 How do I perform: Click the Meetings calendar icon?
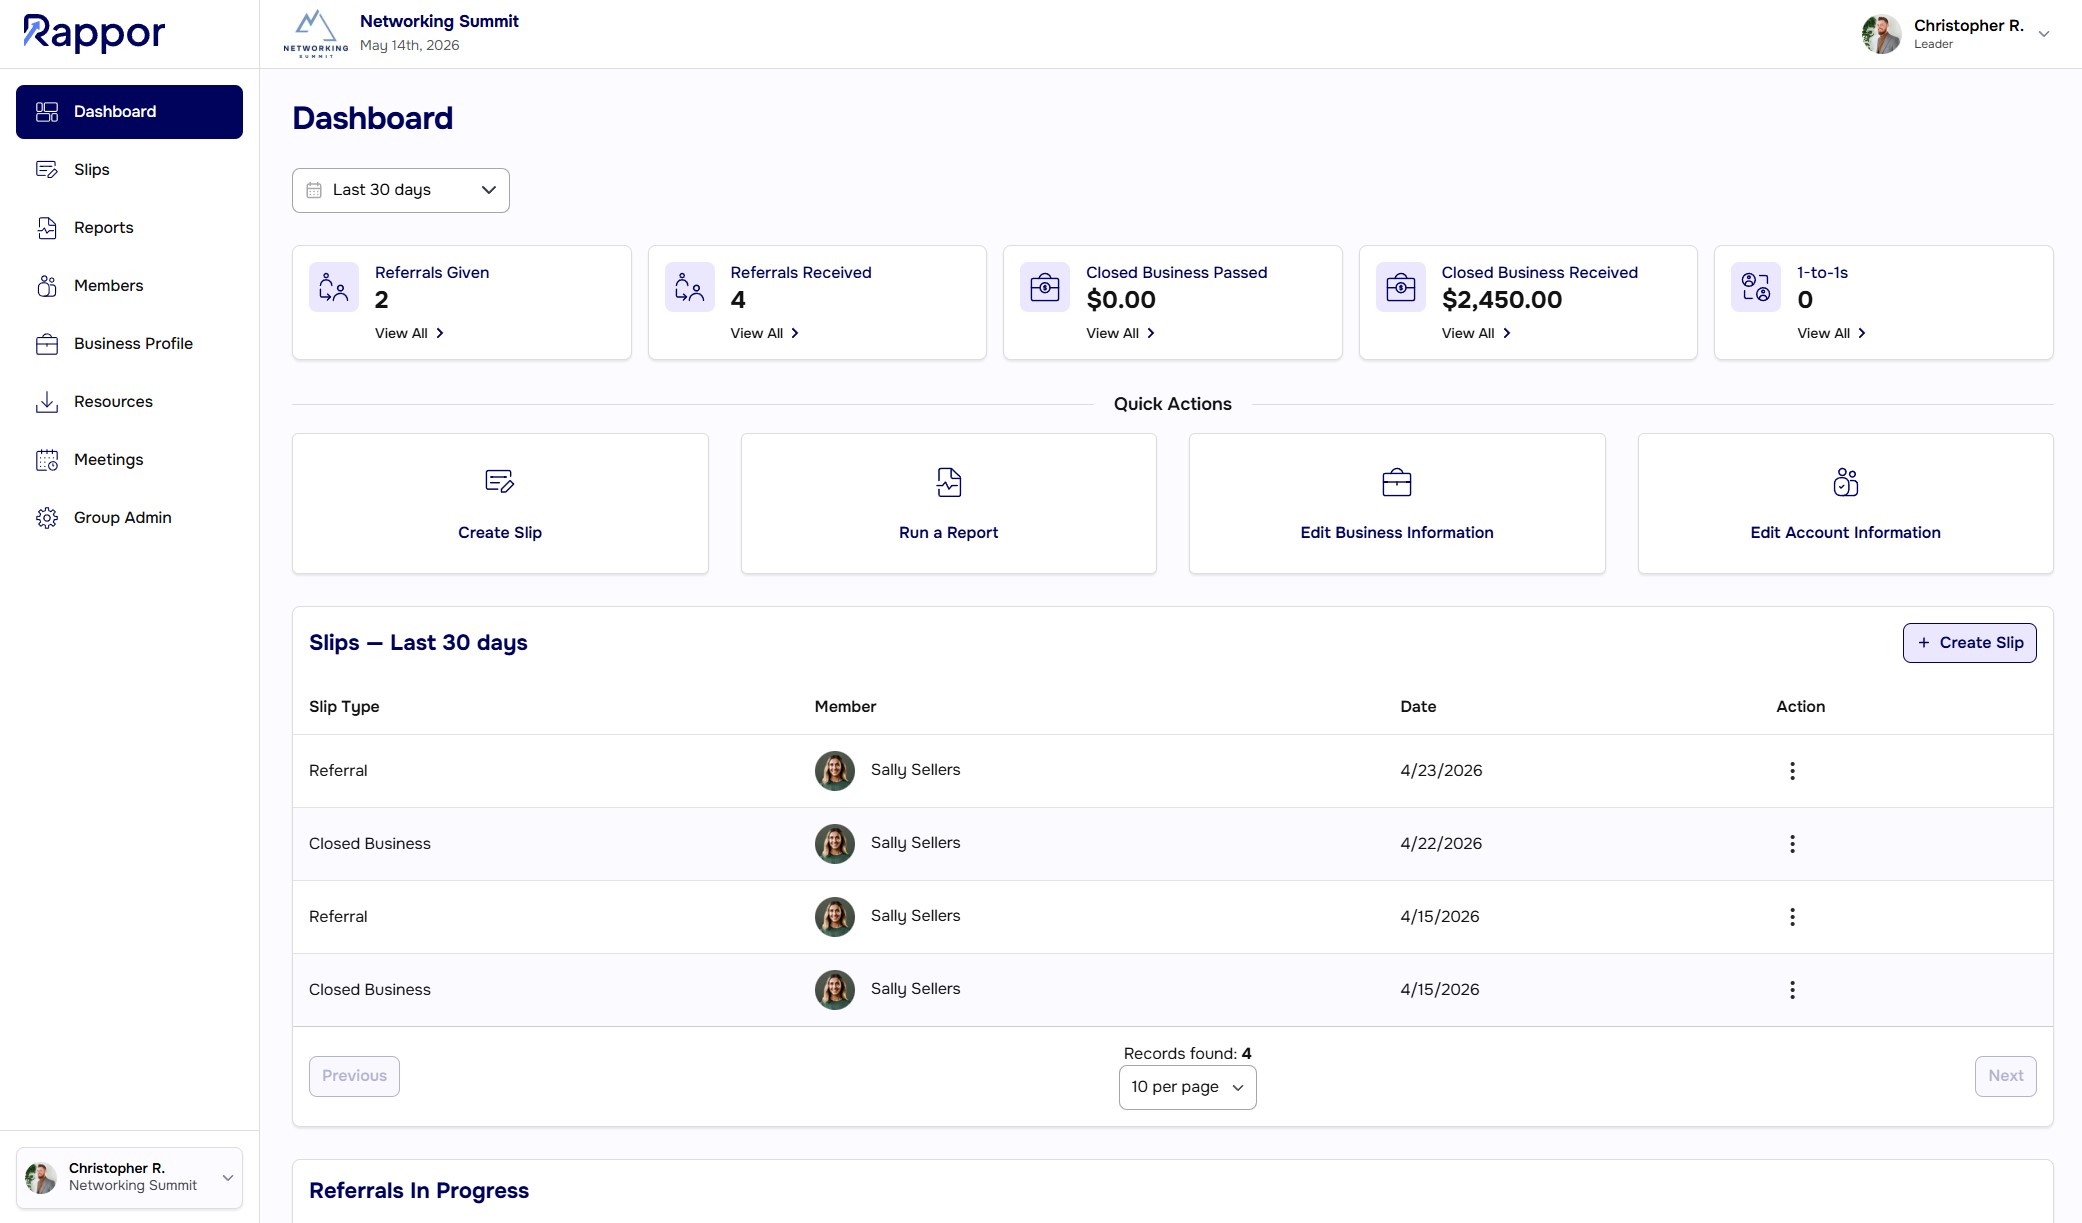coord(47,460)
